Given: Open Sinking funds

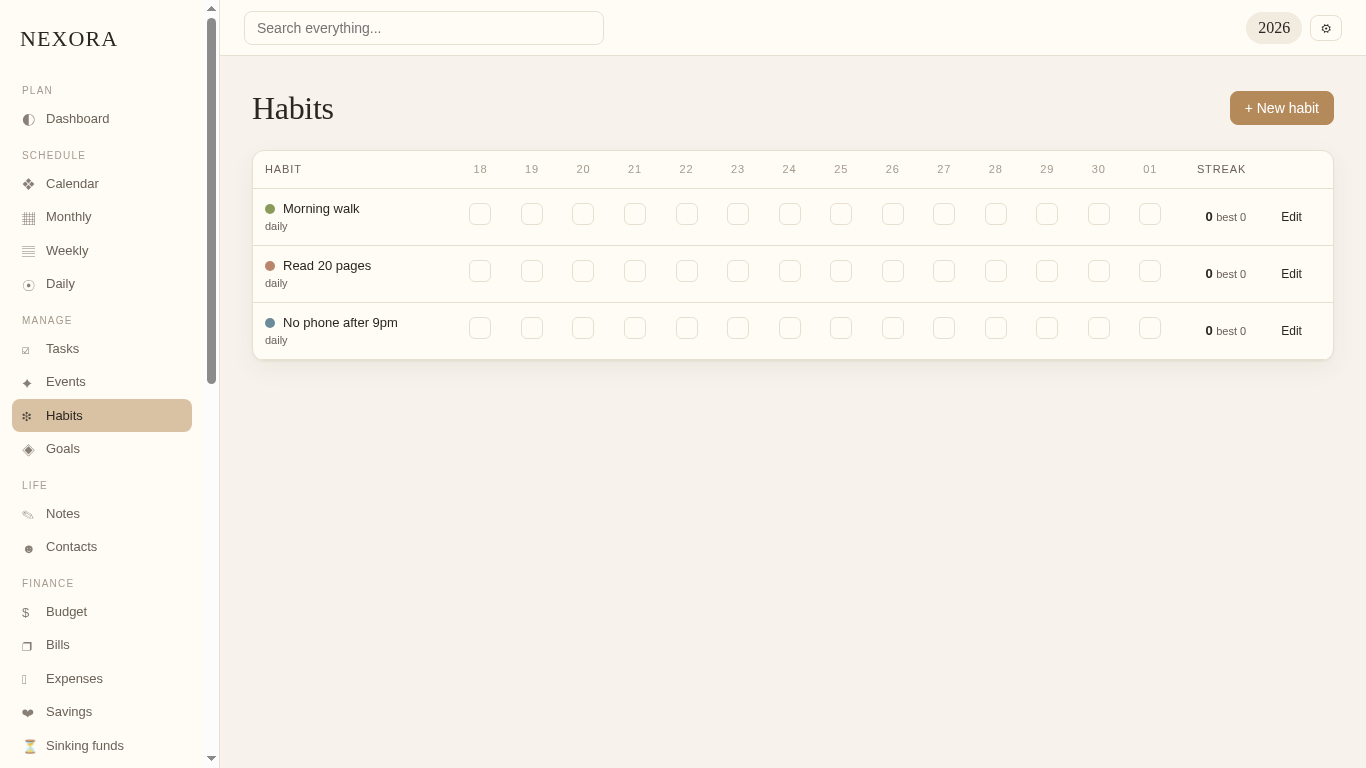Looking at the screenshot, I should click(102, 746).
